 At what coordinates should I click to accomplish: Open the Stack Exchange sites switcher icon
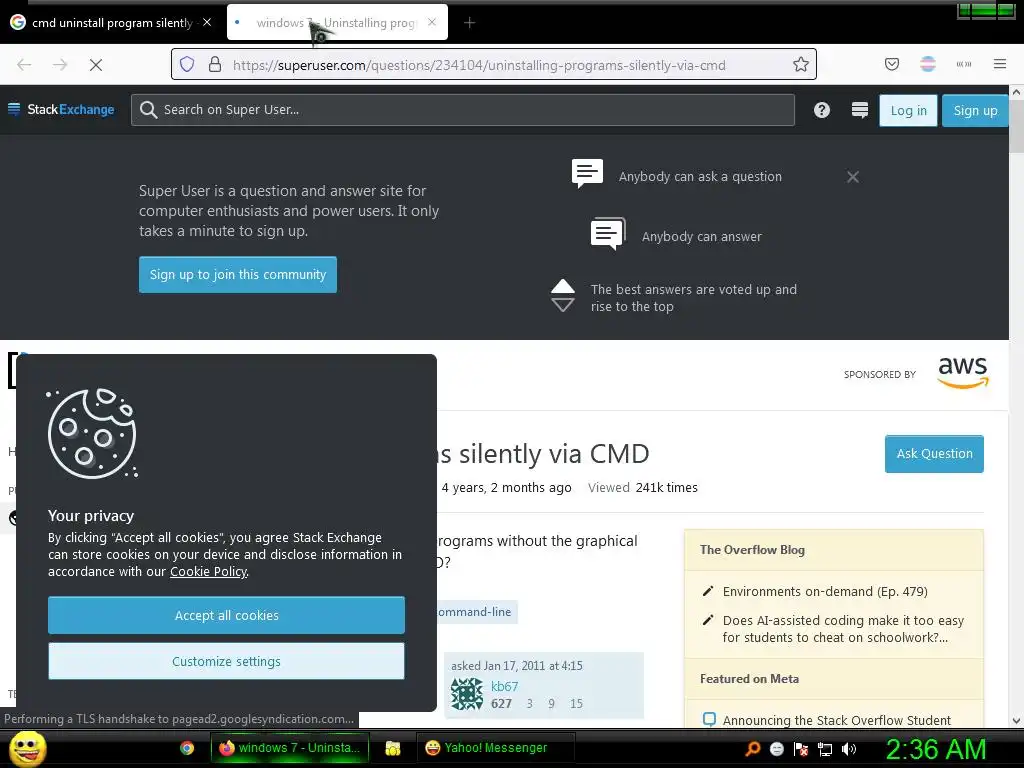[x=860, y=110]
